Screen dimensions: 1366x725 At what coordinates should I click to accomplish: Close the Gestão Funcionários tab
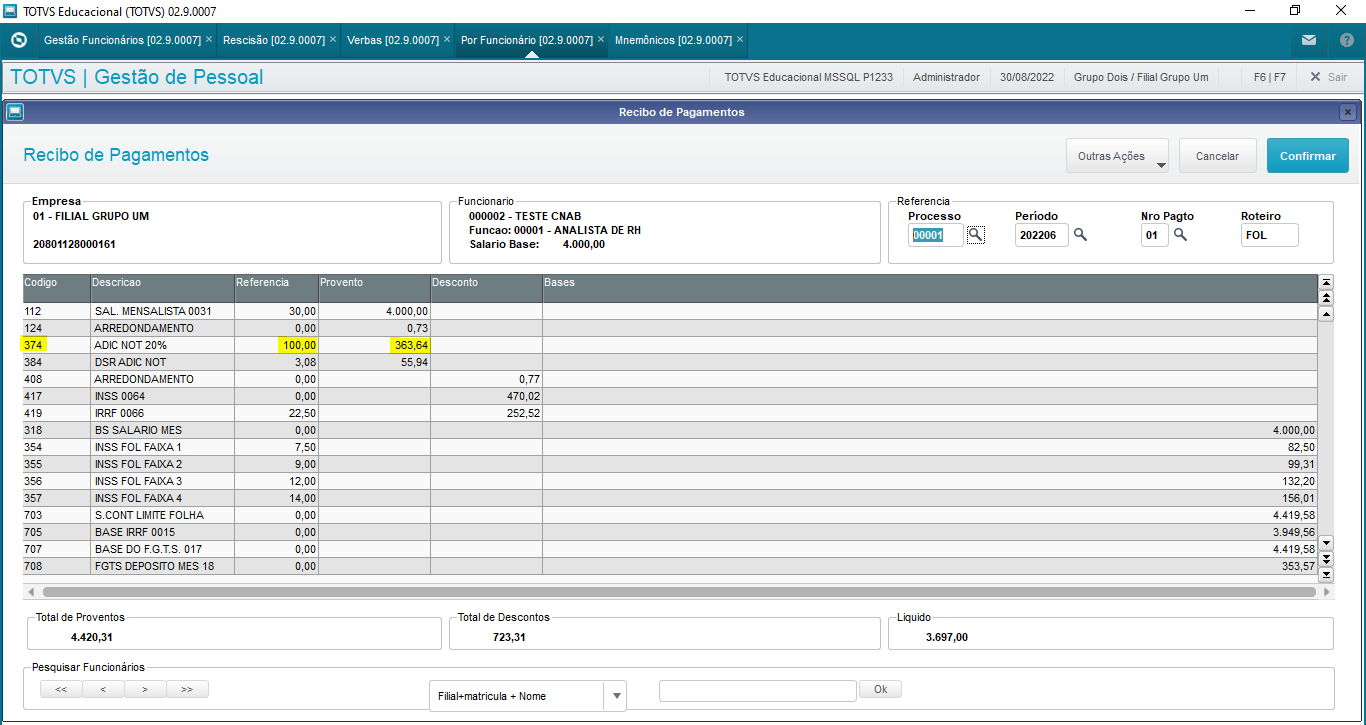209,40
